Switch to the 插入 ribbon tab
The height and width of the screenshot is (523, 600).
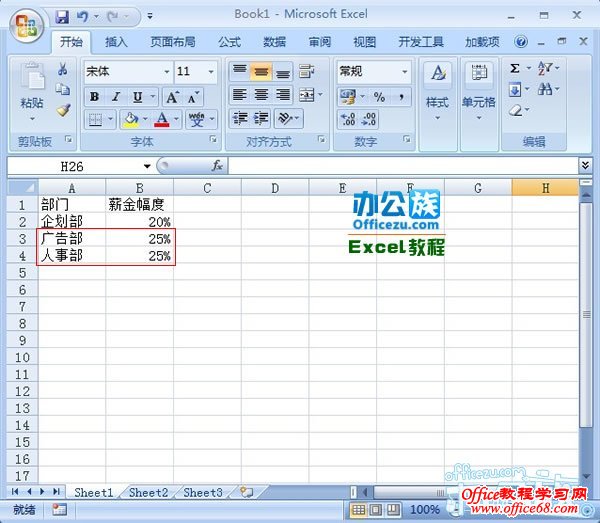pyautogui.click(x=116, y=41)
